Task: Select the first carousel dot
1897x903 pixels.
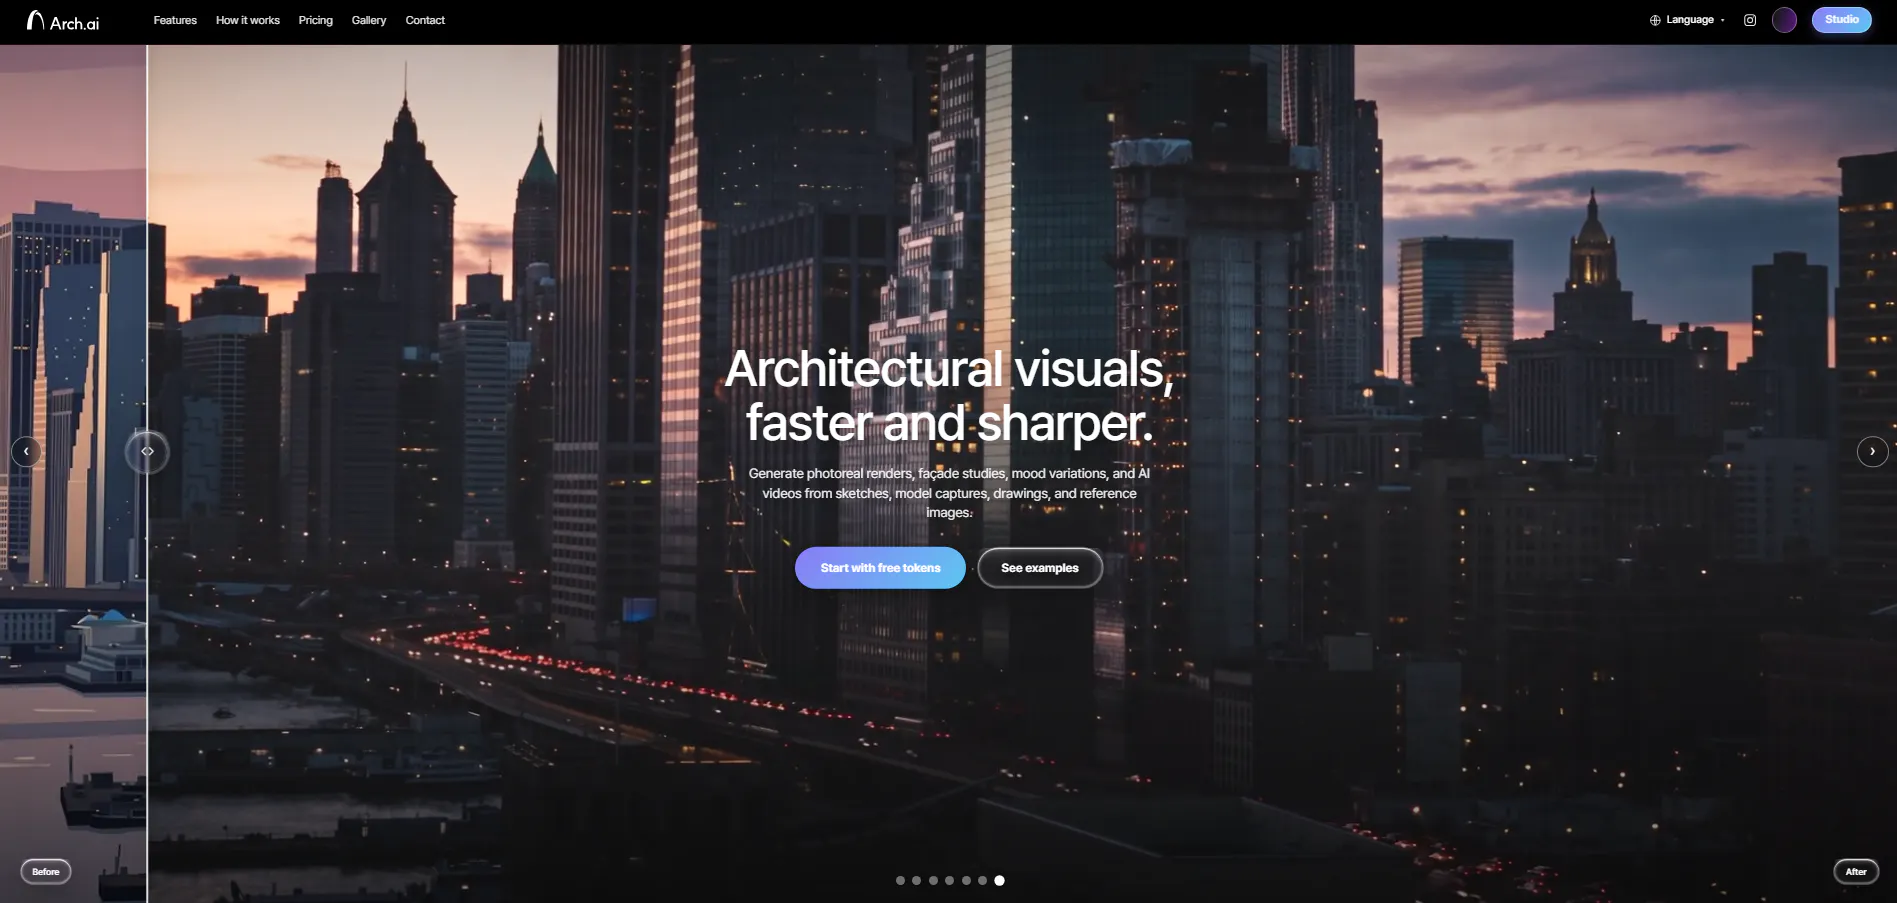Action: click(x=900, y=881)
